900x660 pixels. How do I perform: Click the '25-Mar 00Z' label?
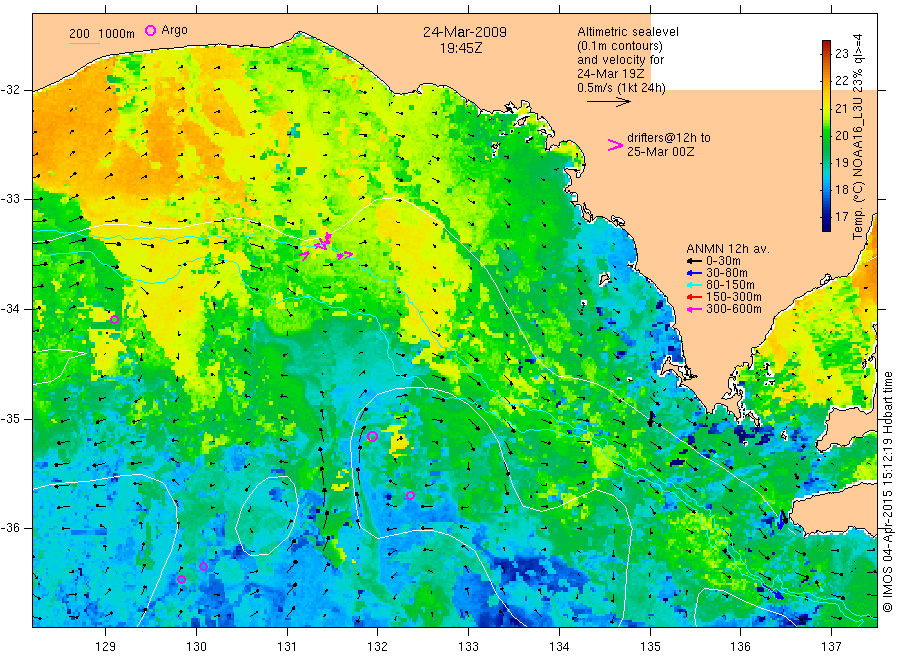(x=661, y=152)
